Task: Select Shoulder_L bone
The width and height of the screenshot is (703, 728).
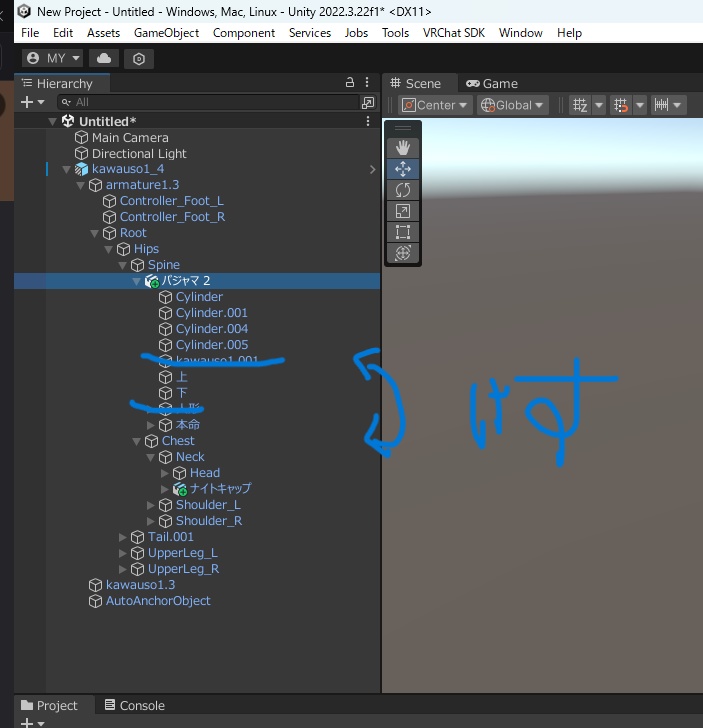Action: (x=208, y=505)
